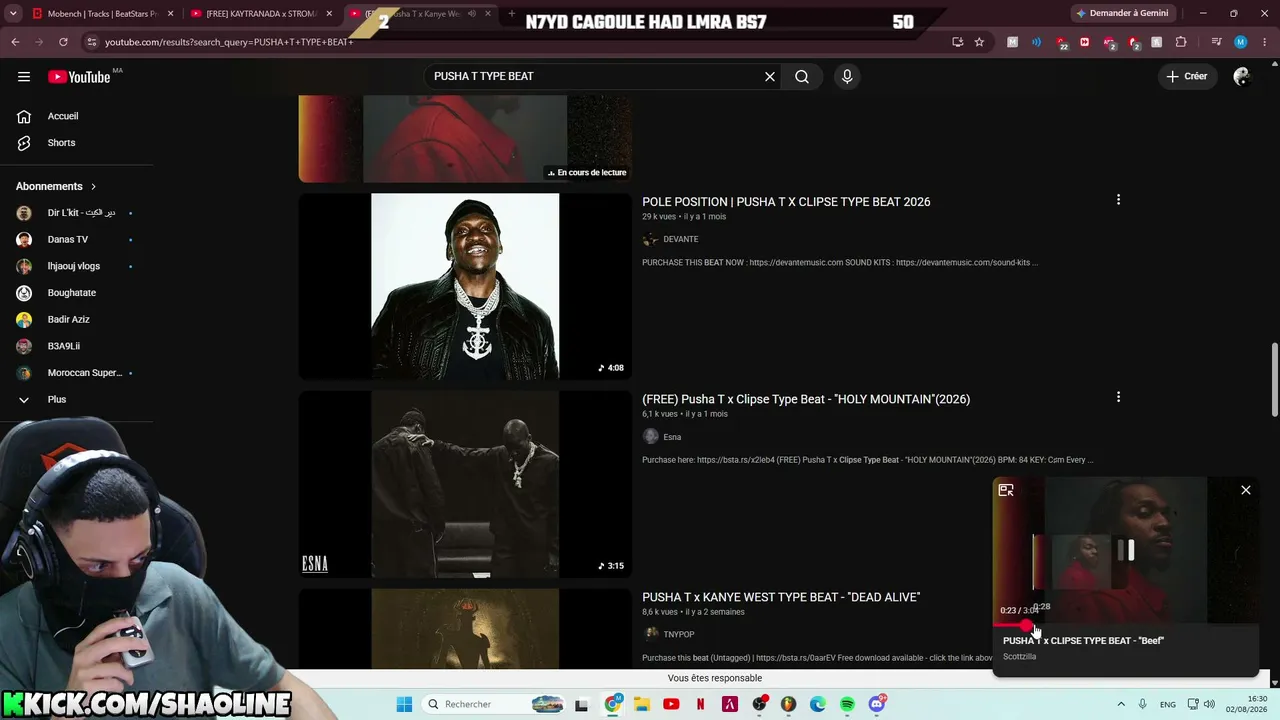Screen dimensions: 1280x720
Task: Start voice search with the microphone icon
Action: pos(847,77)
